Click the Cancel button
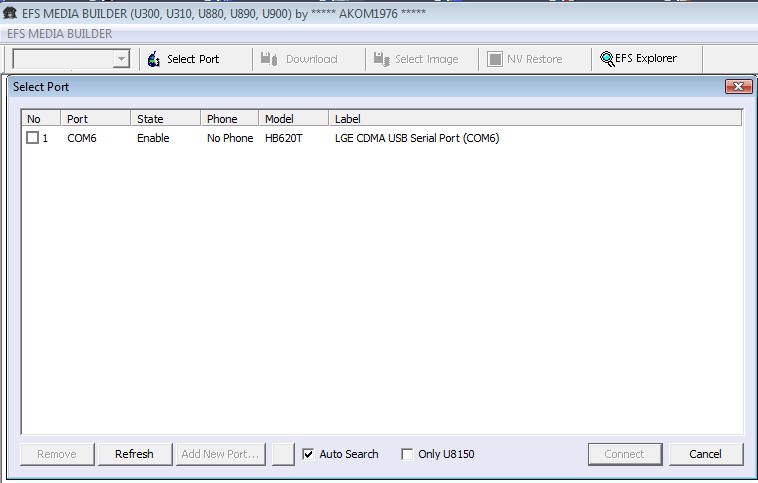 tap(706, 454)
